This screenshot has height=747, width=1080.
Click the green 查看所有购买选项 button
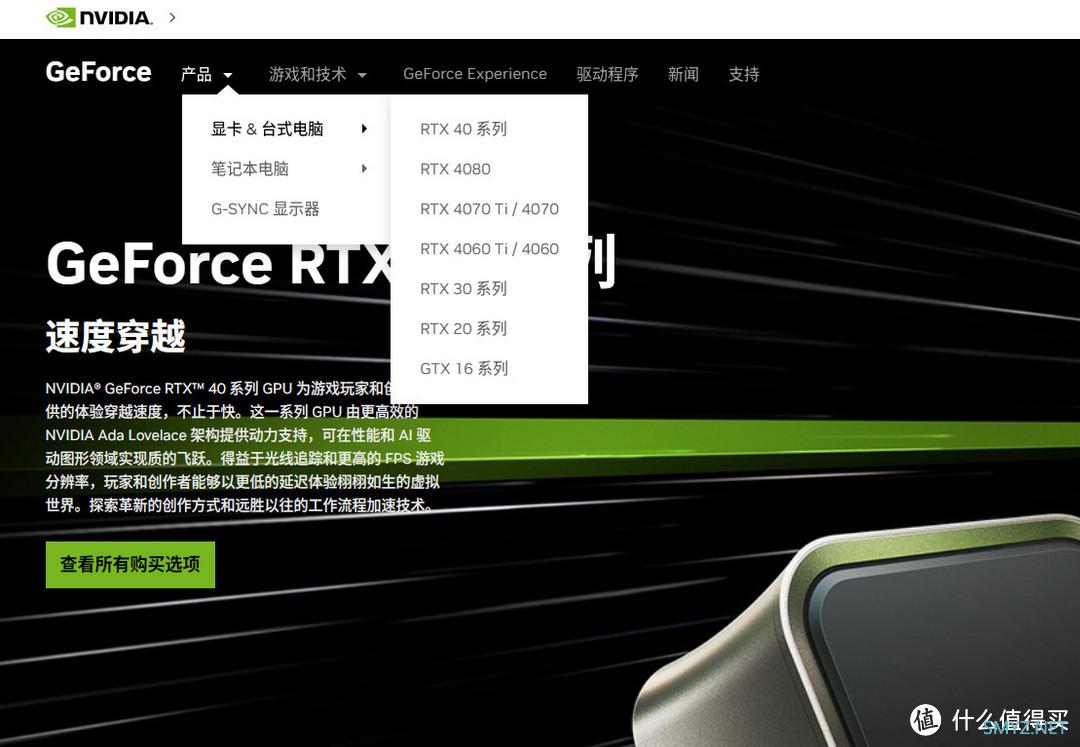pyautogui.click(x=130, y=565)
